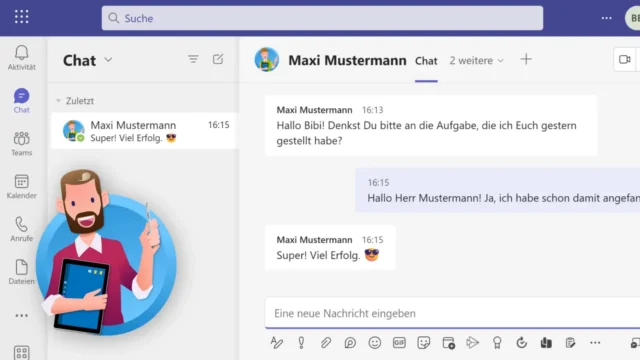640x360 pixels.
Task: Click the message 'Super! Viel Erfolg.' in conversation
Action: click(330, 247)
